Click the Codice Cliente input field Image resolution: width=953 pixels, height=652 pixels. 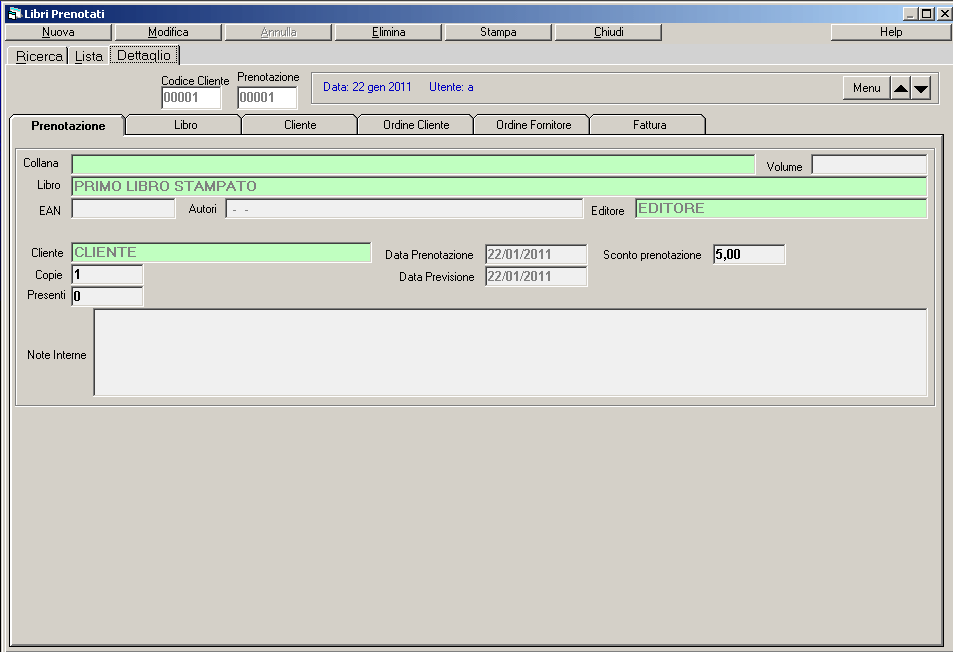coord(191,98)
